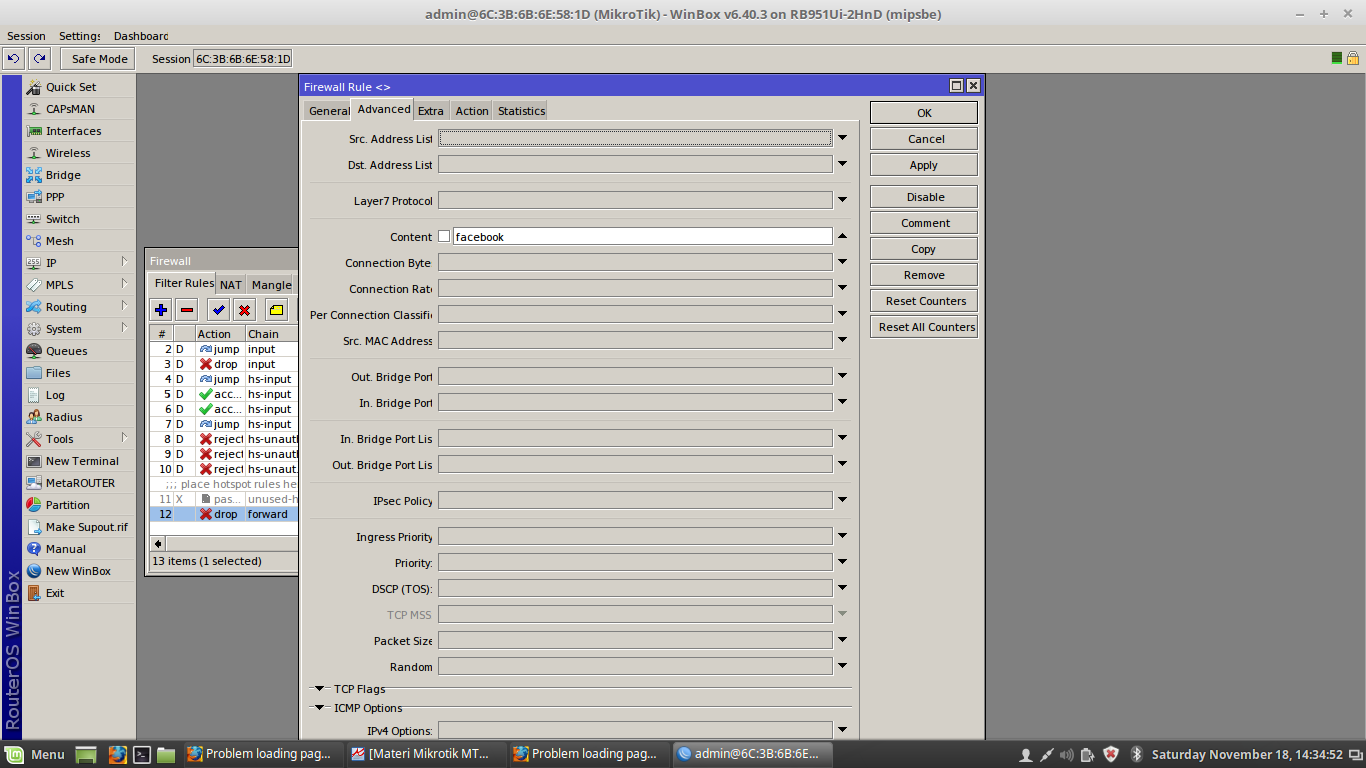
Task: Add a new firewall rule with plus icon
Action: point(161,310)
